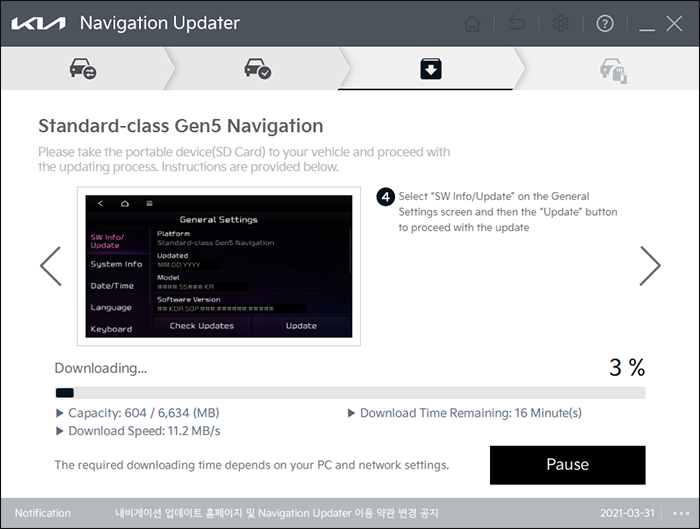The width and height of the screenshot is (700, 529).
Task: Click the back arrow icon in header
Action: pyautogui.click(x=517, y=23)
